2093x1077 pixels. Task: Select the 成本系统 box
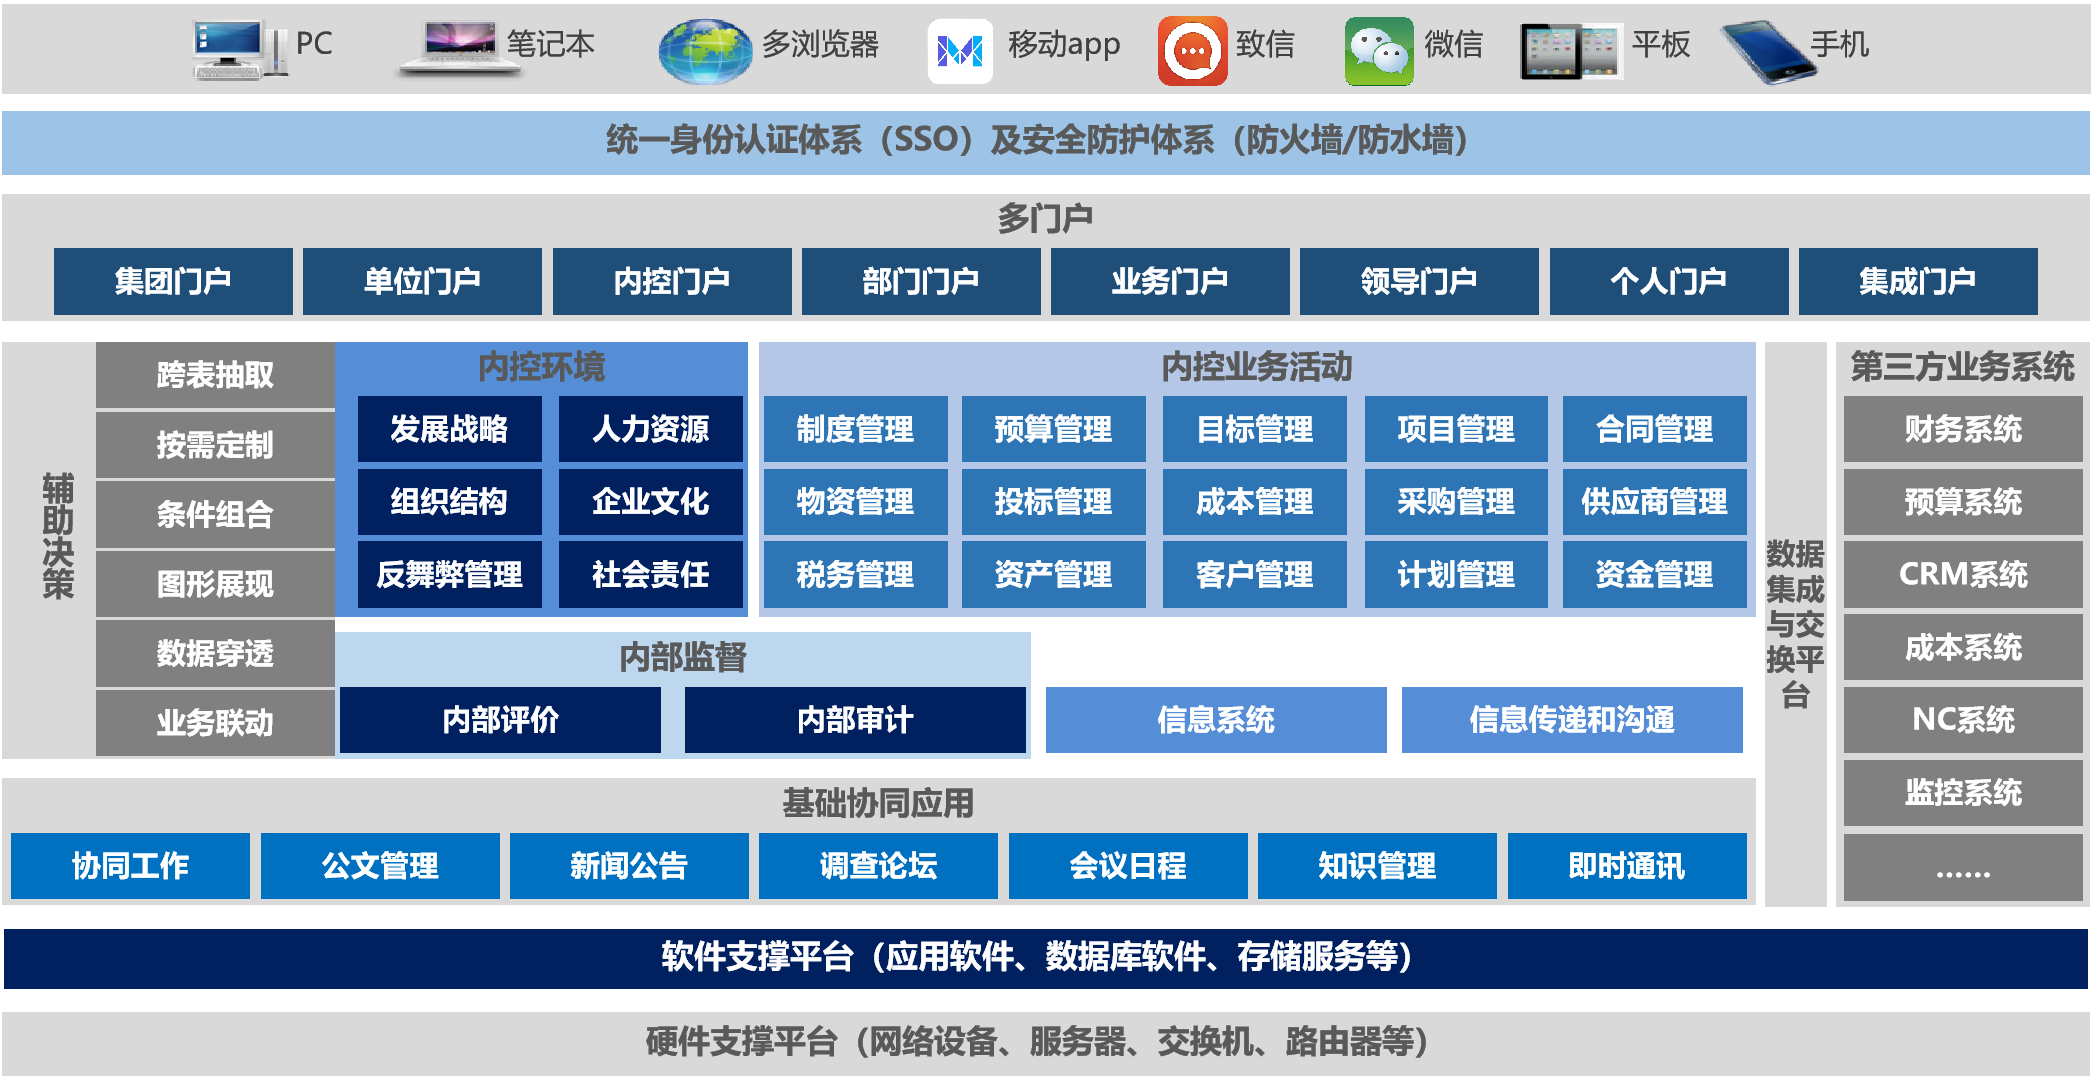1964,647
